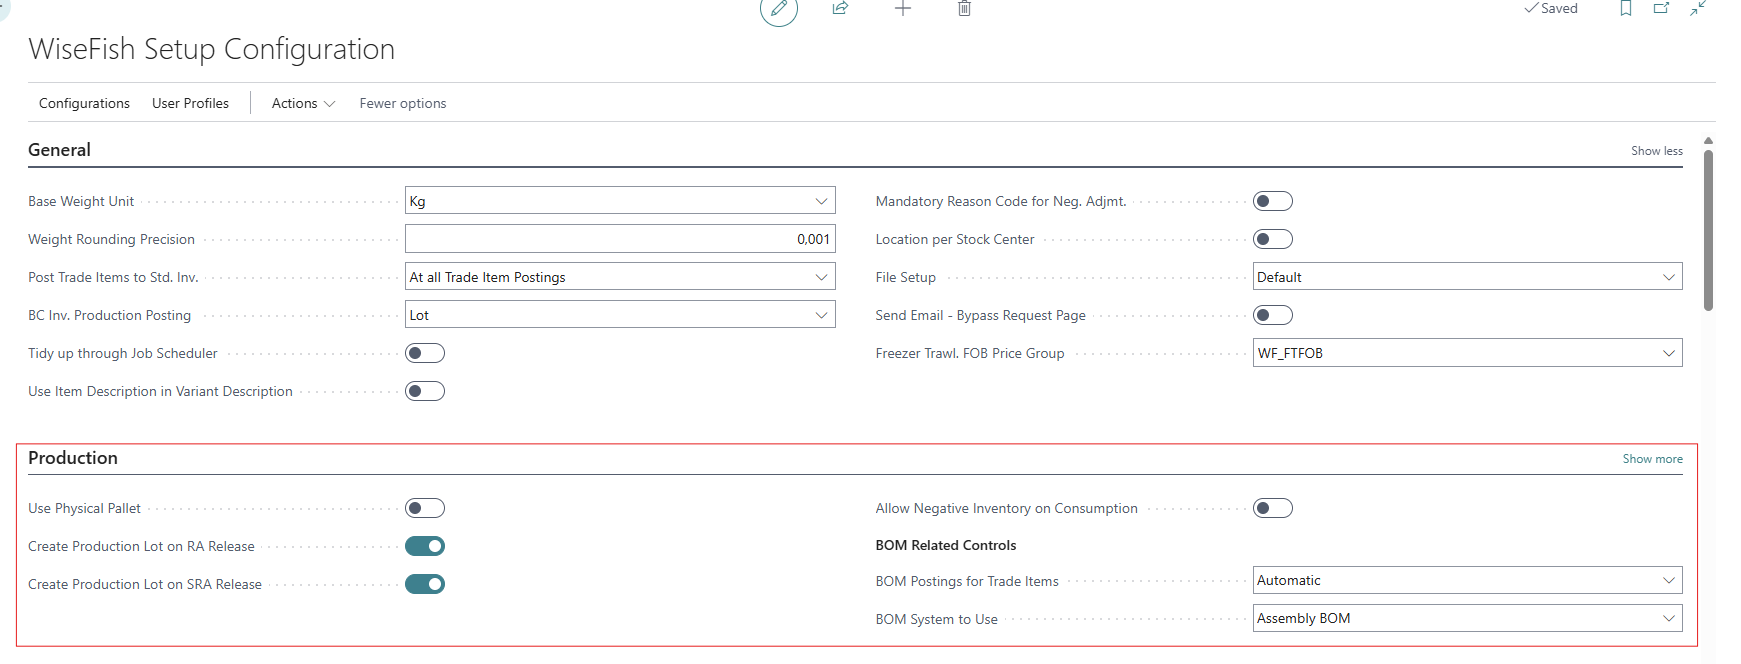The width and height of the screenshot is (1741, 664).
Task: Click the Use Physical Pallet label
Action: click(x=84, y=508)
